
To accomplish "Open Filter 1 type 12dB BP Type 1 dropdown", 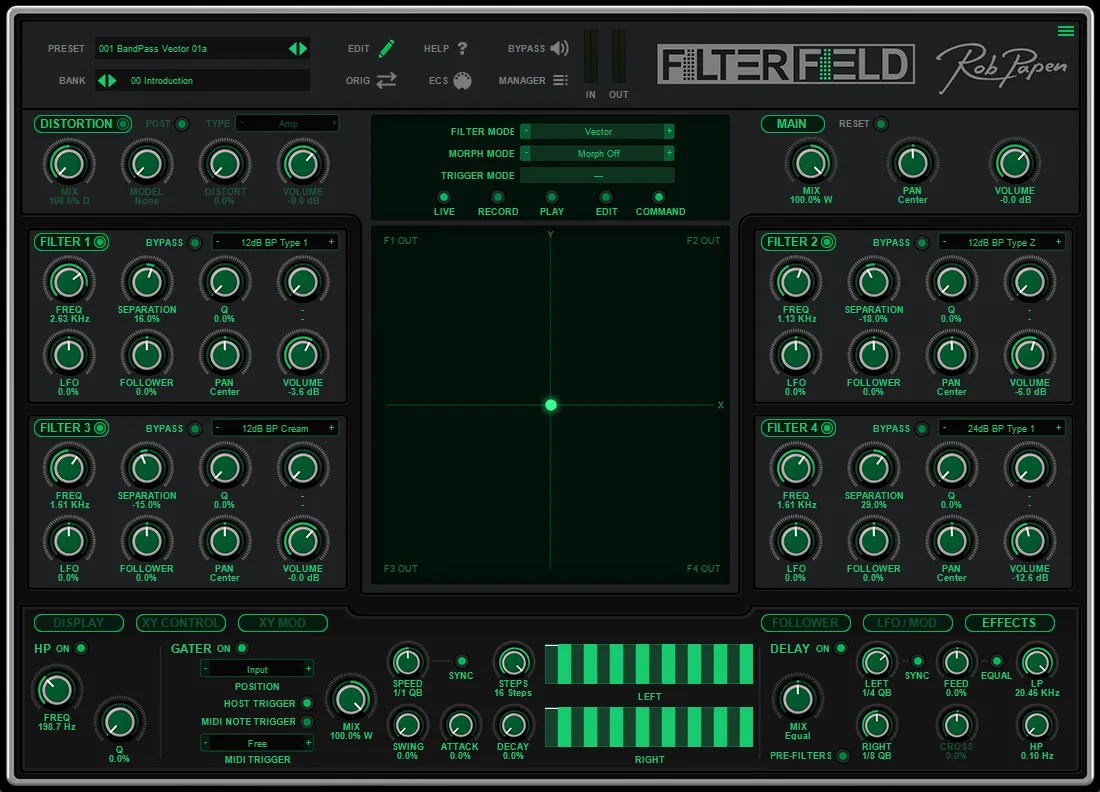I will pos(275,242).
